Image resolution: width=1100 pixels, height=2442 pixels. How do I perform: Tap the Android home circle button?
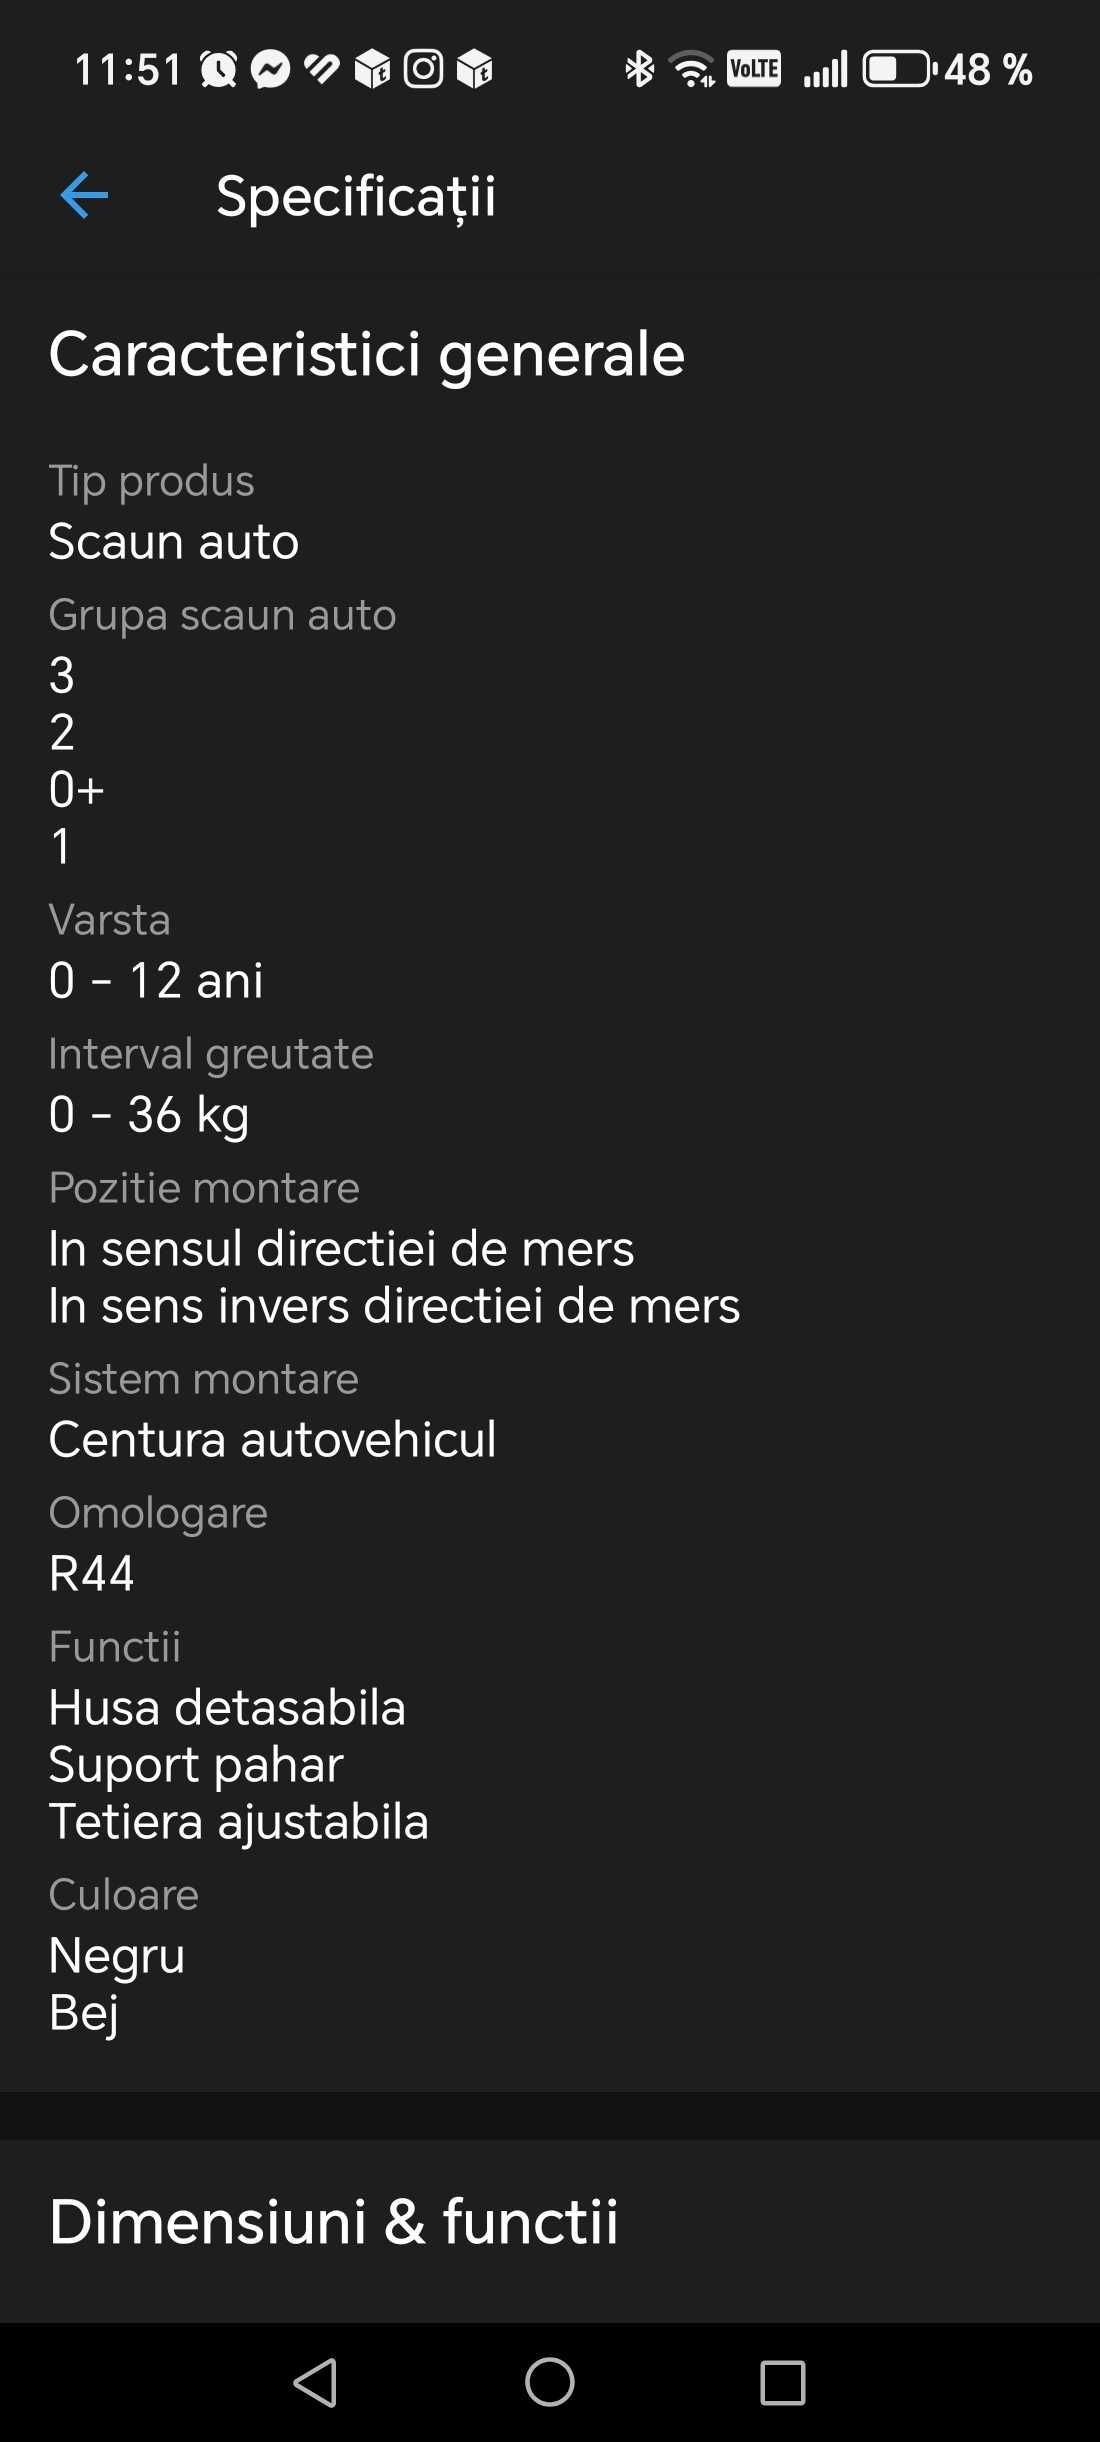tap(550, 2382)
